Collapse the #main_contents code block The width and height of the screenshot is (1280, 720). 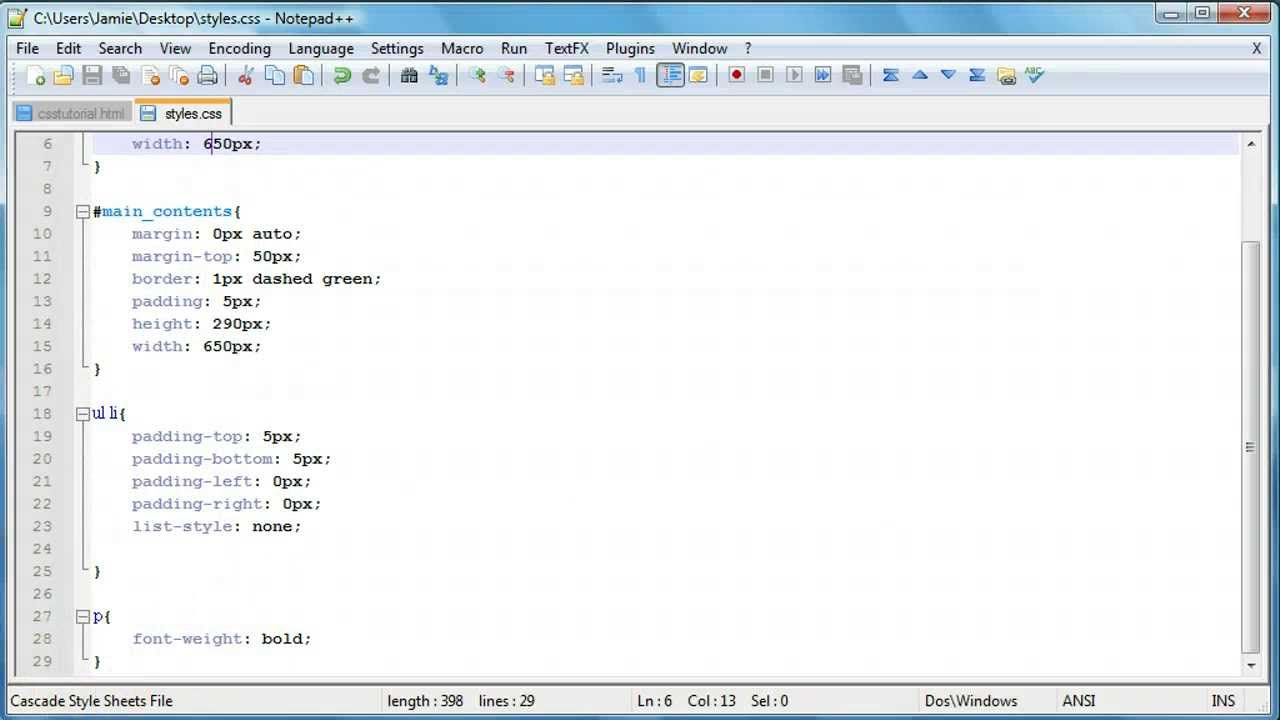pos(83,211)
